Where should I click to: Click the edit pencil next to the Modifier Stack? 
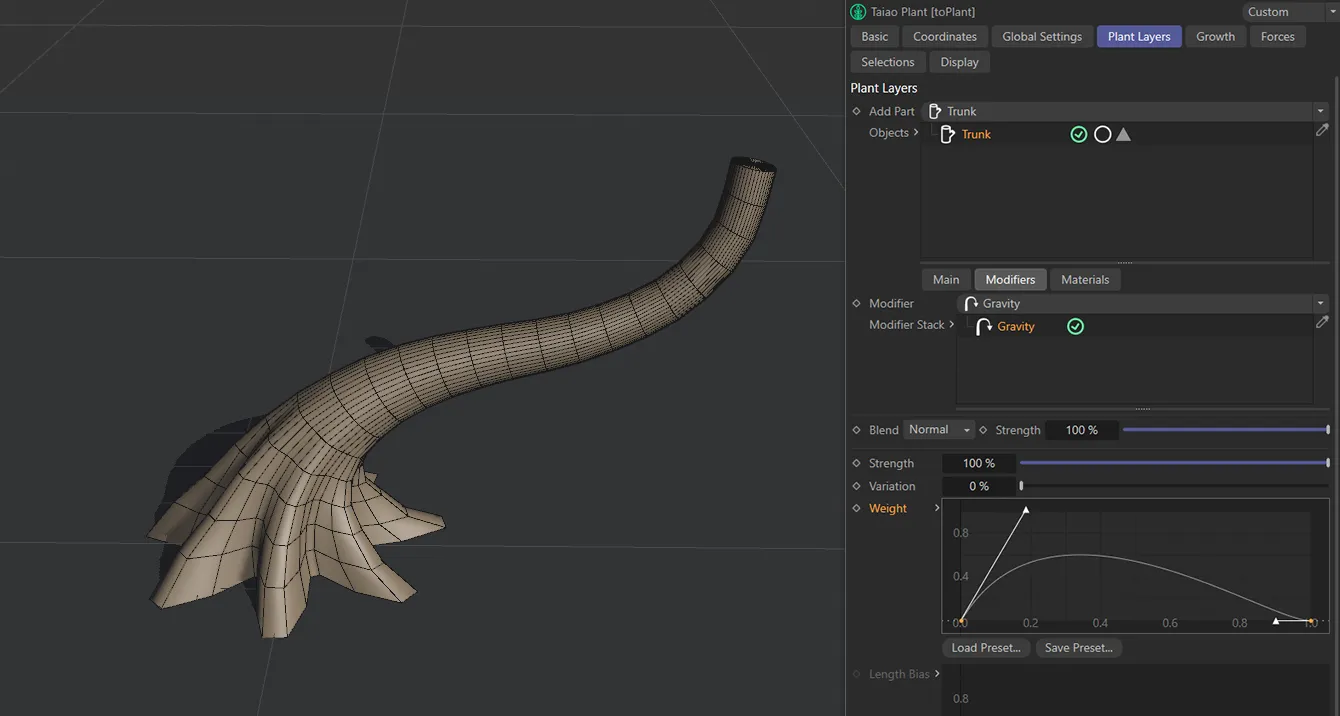pyautogui.click(x=1322, y=322)
